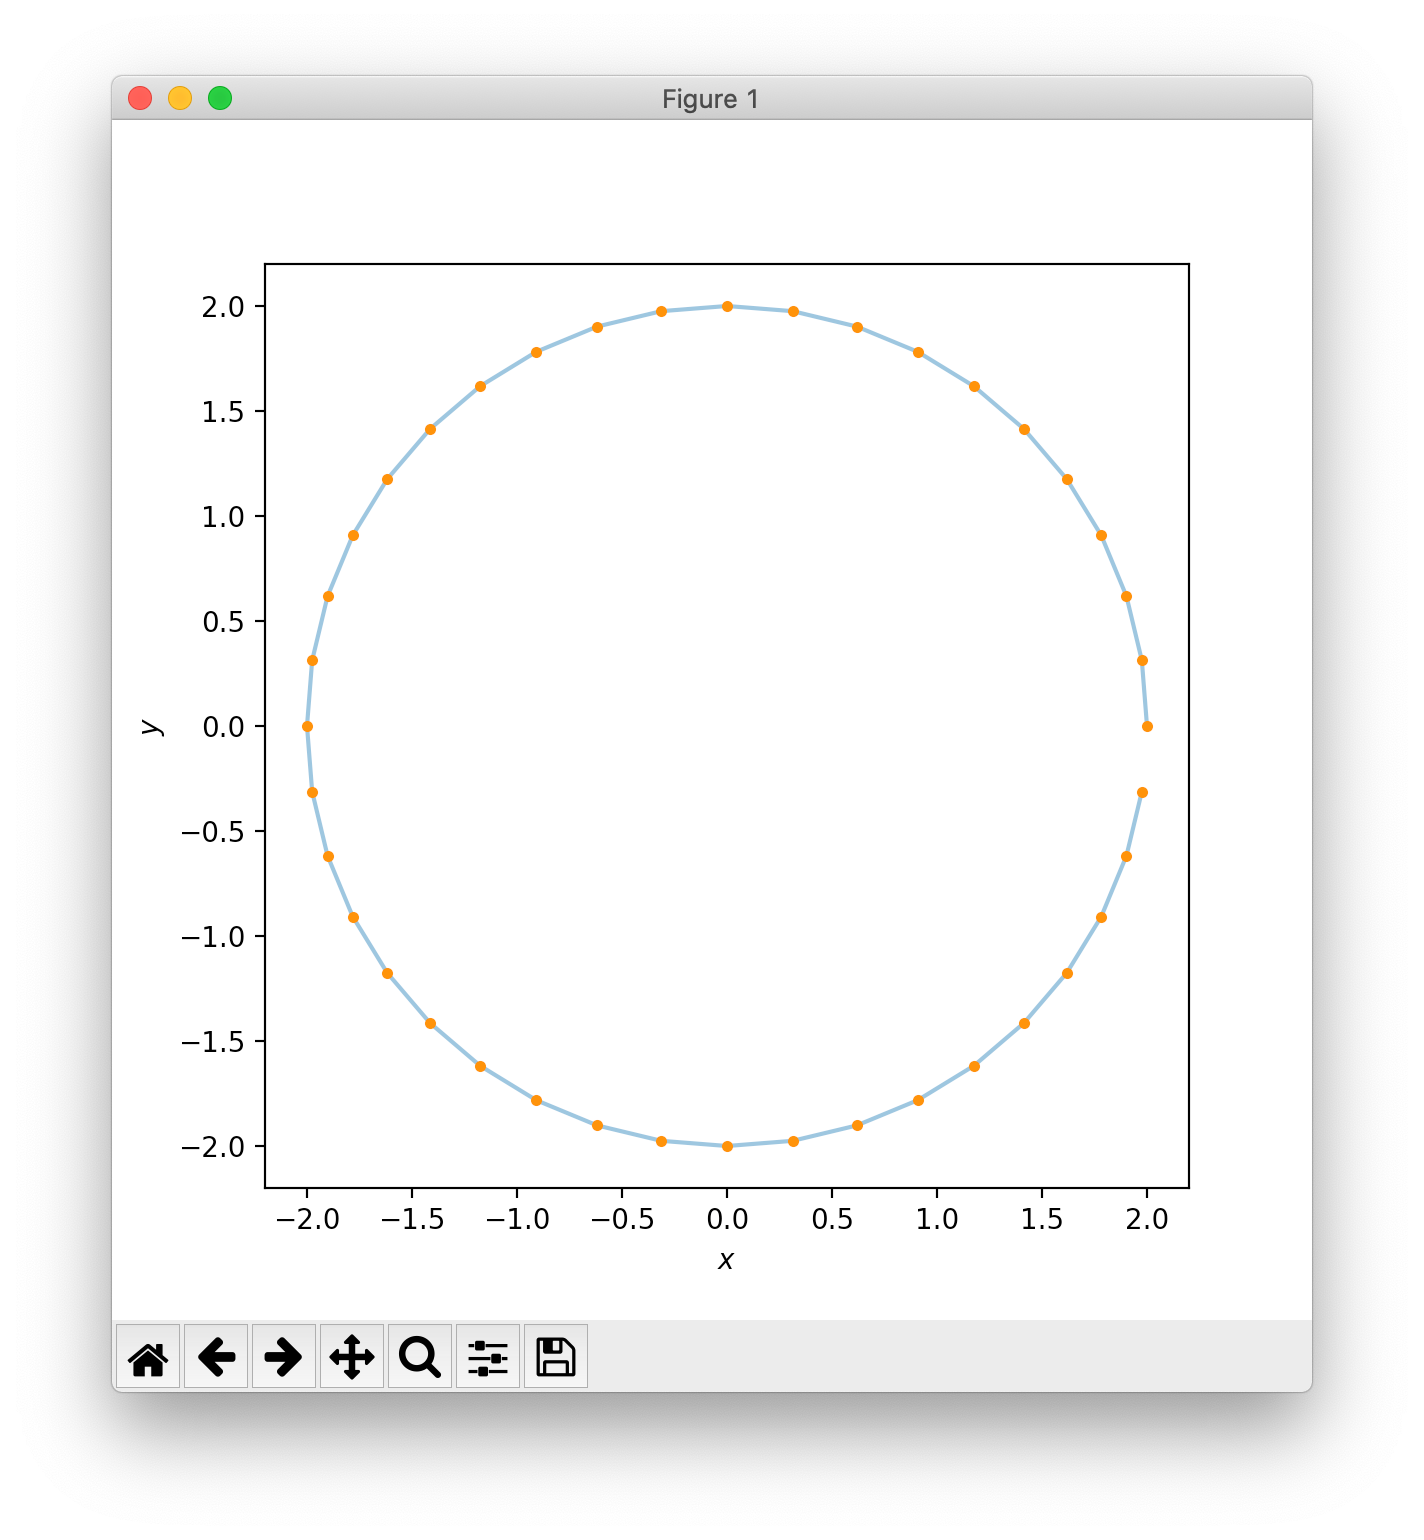Click the leftmost orange point at x=-2.0
This screenshot has height=1540, width=1424.
pos(307,726)
